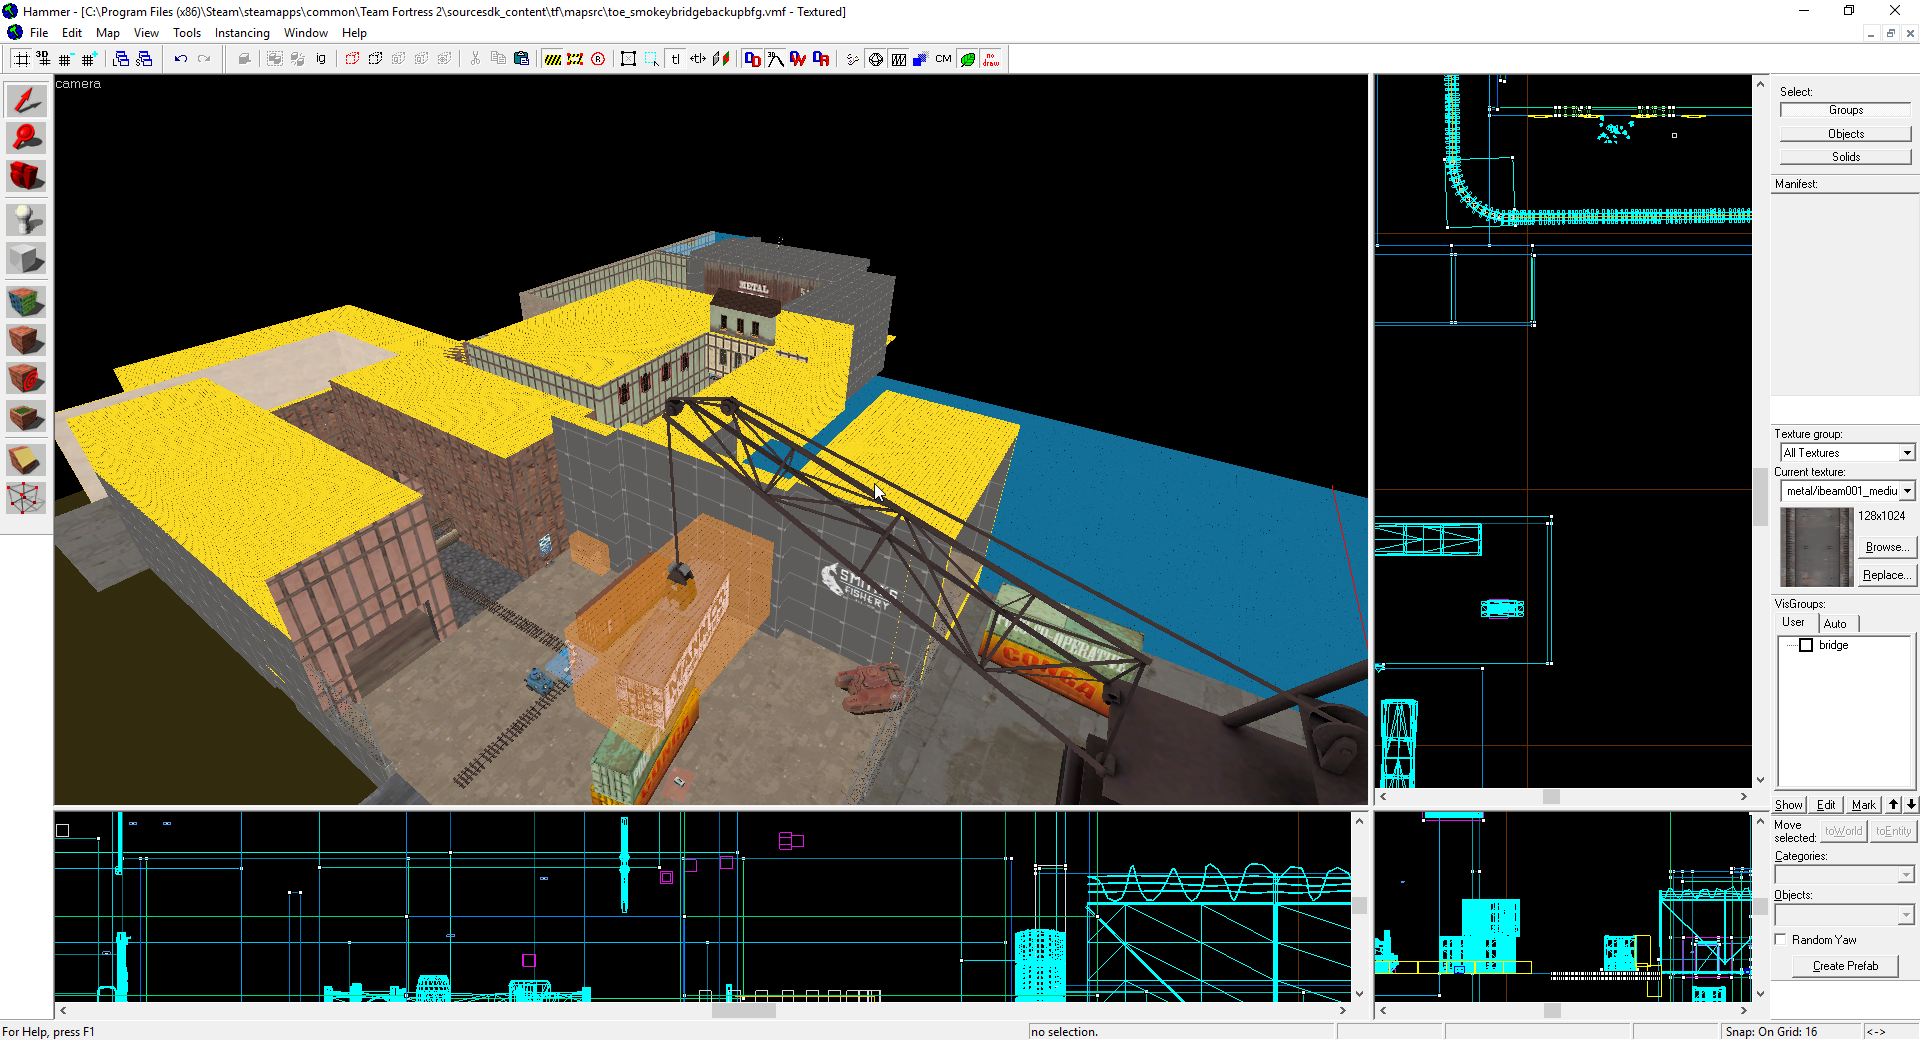1920x1040 pixels.
Task: Open the Categories dropdown
Action: click(1906, 875)
